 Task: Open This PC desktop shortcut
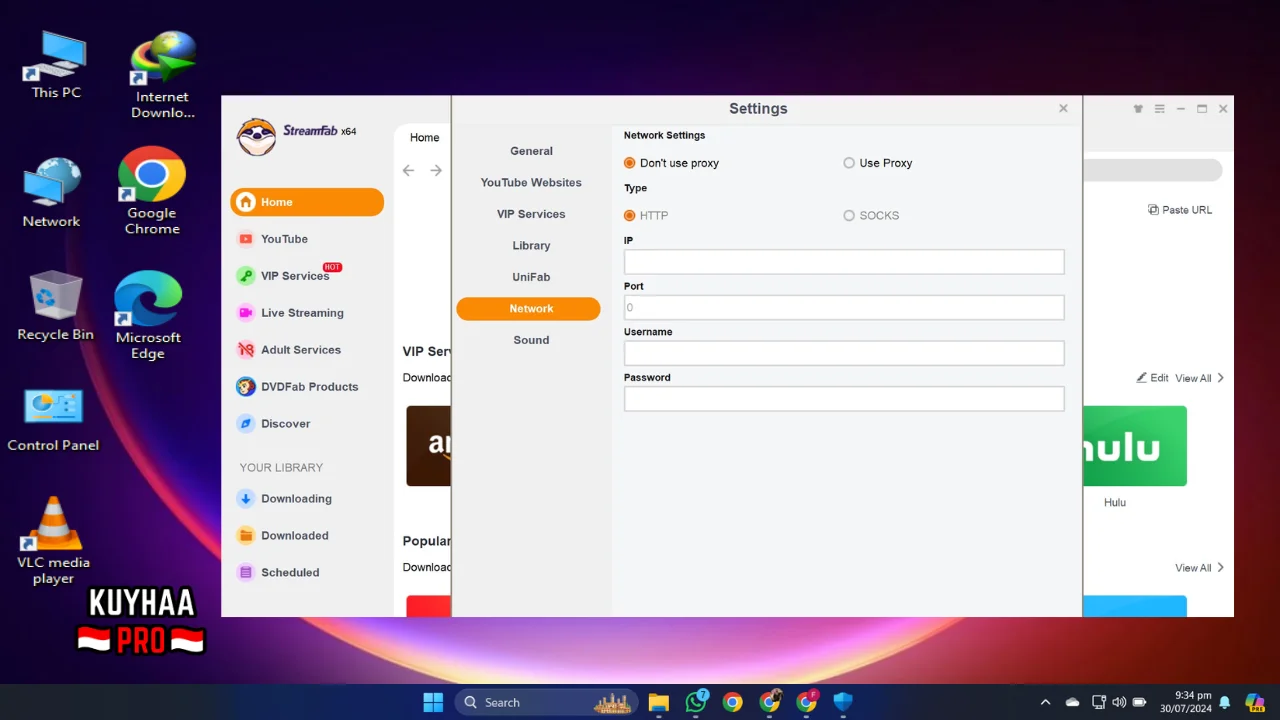(x=56, y=65)
